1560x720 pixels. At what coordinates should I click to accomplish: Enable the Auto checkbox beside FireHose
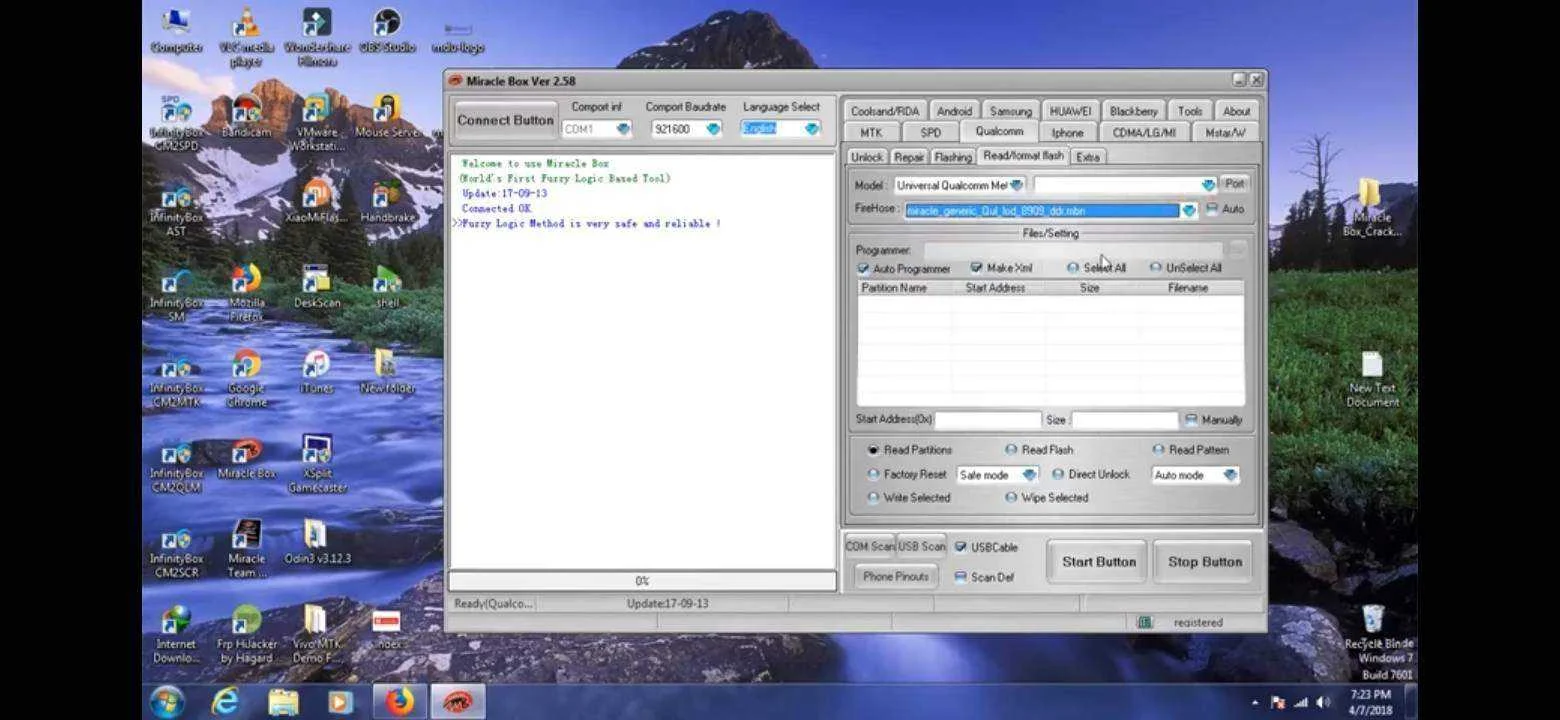(x=1212, y=209)
